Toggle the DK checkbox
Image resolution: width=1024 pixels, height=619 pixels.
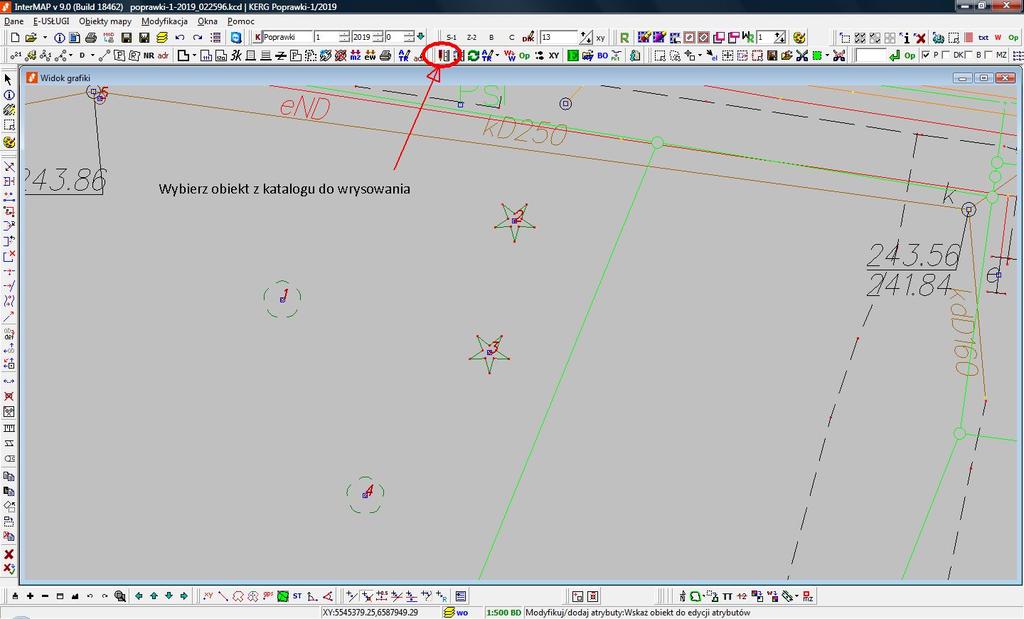[x=946, y=56]
